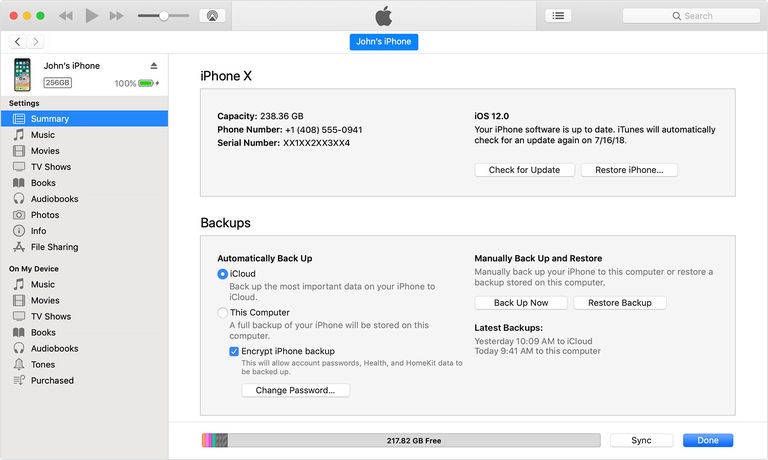Click into the Search field

[x=690, y=16]
